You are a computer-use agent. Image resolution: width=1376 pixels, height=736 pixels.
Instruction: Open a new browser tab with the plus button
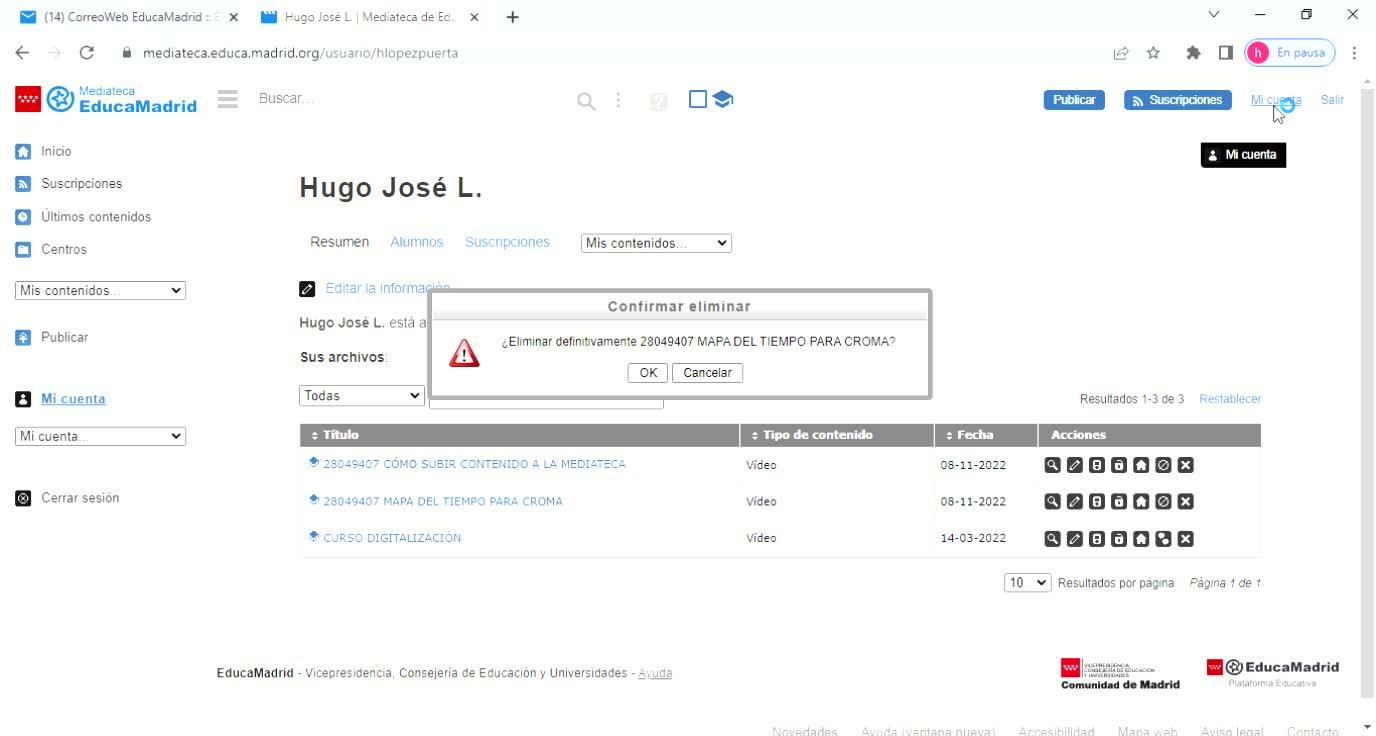click(513, 17)
